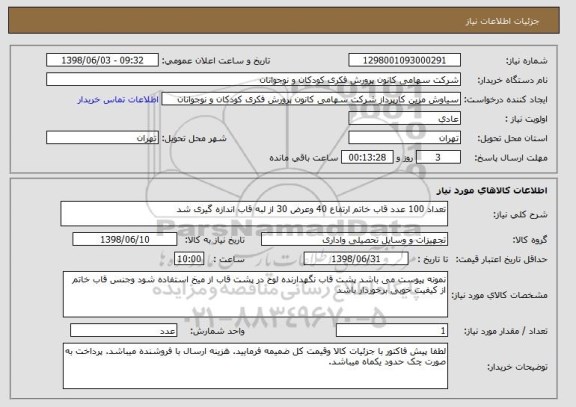Click the مهلت ارسال پاسخ label
The image size is (576, 407).
coord(511,158)
